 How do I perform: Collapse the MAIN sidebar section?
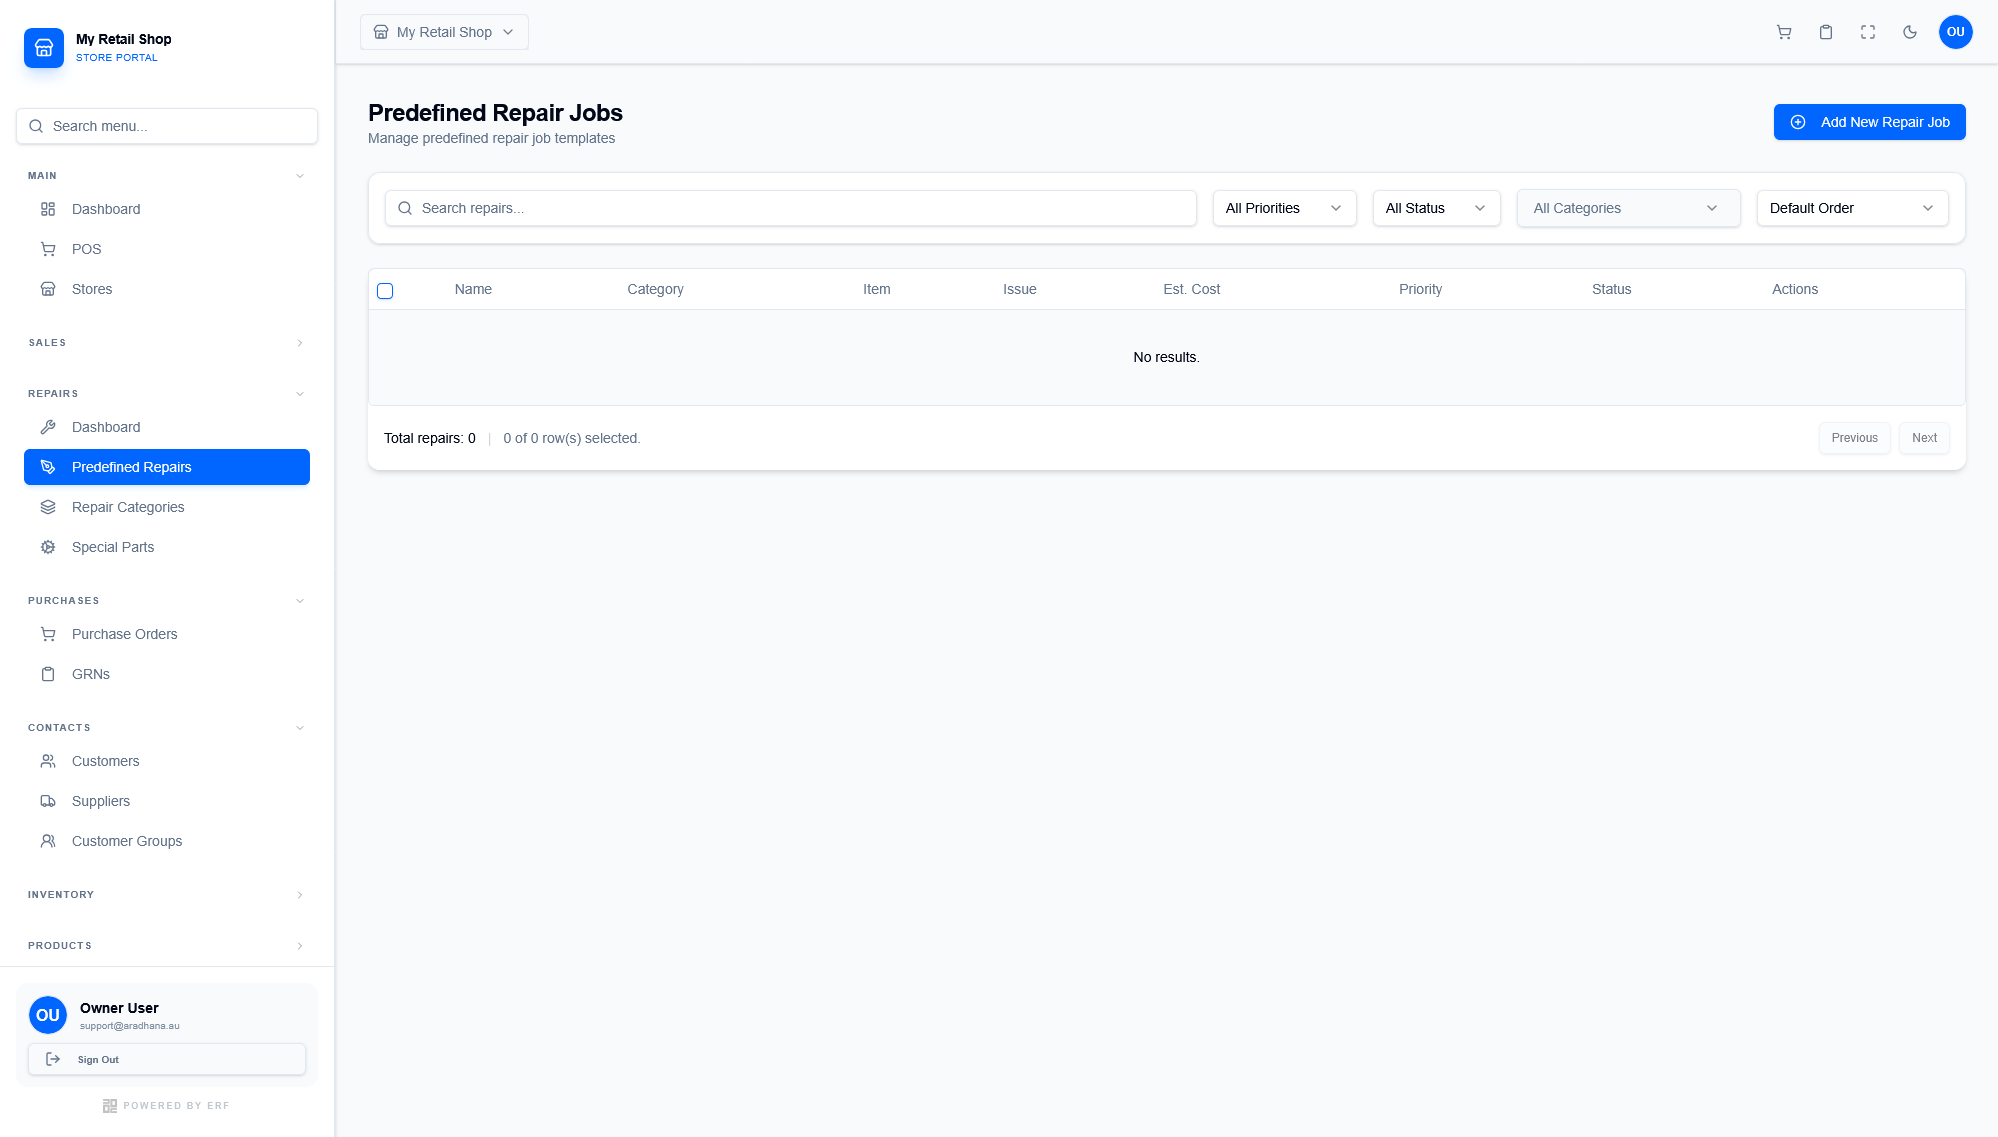(x=166, y=176)
